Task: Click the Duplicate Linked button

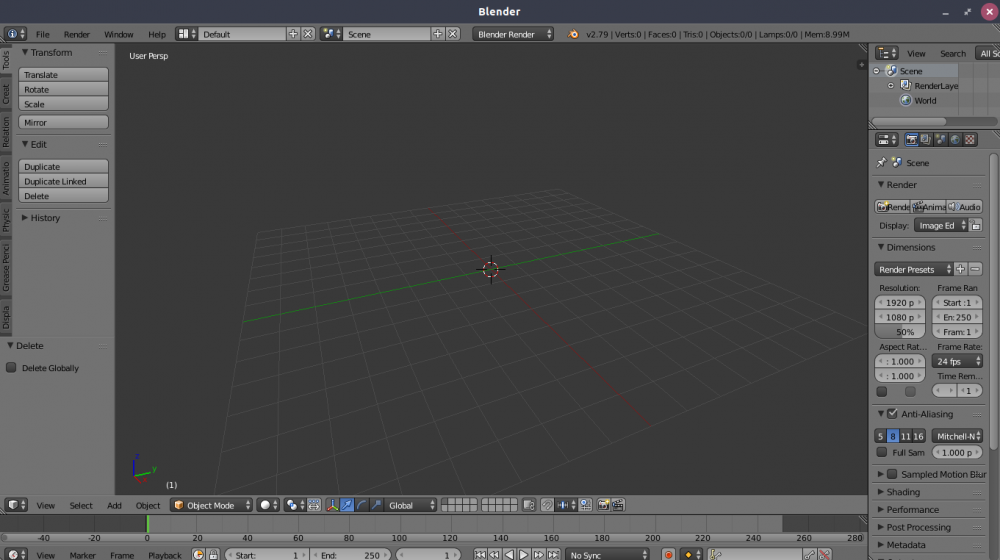Action: (x=63, y=181)
